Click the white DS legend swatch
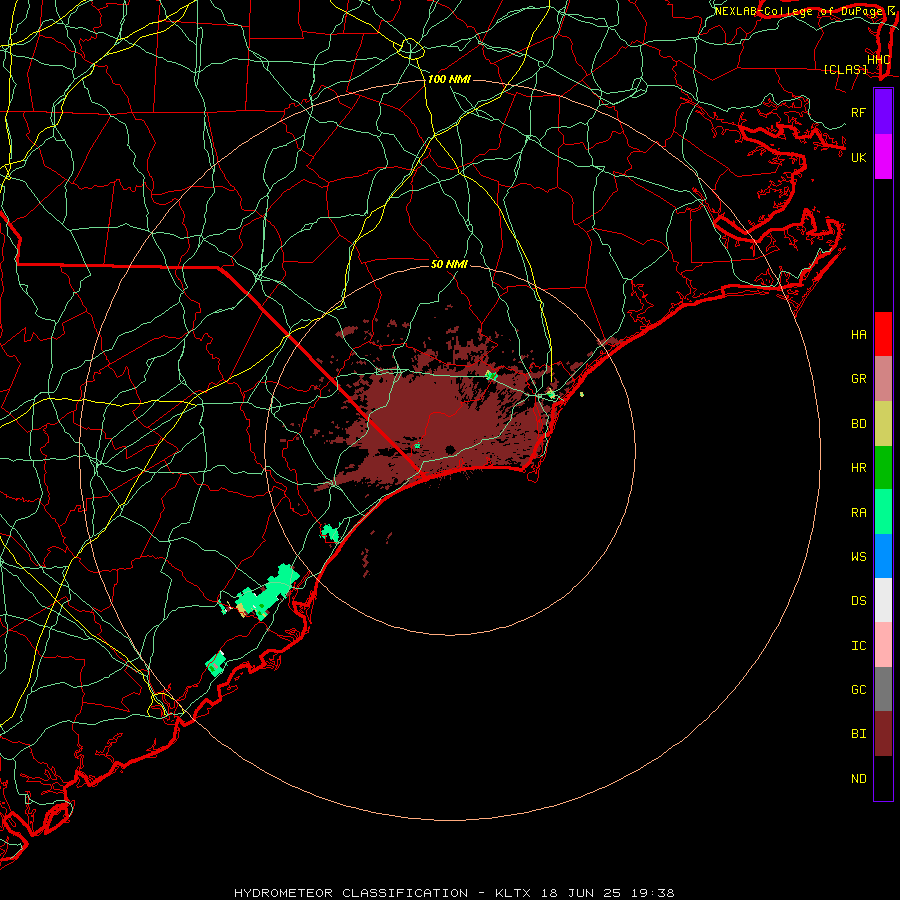 [883, 600]
